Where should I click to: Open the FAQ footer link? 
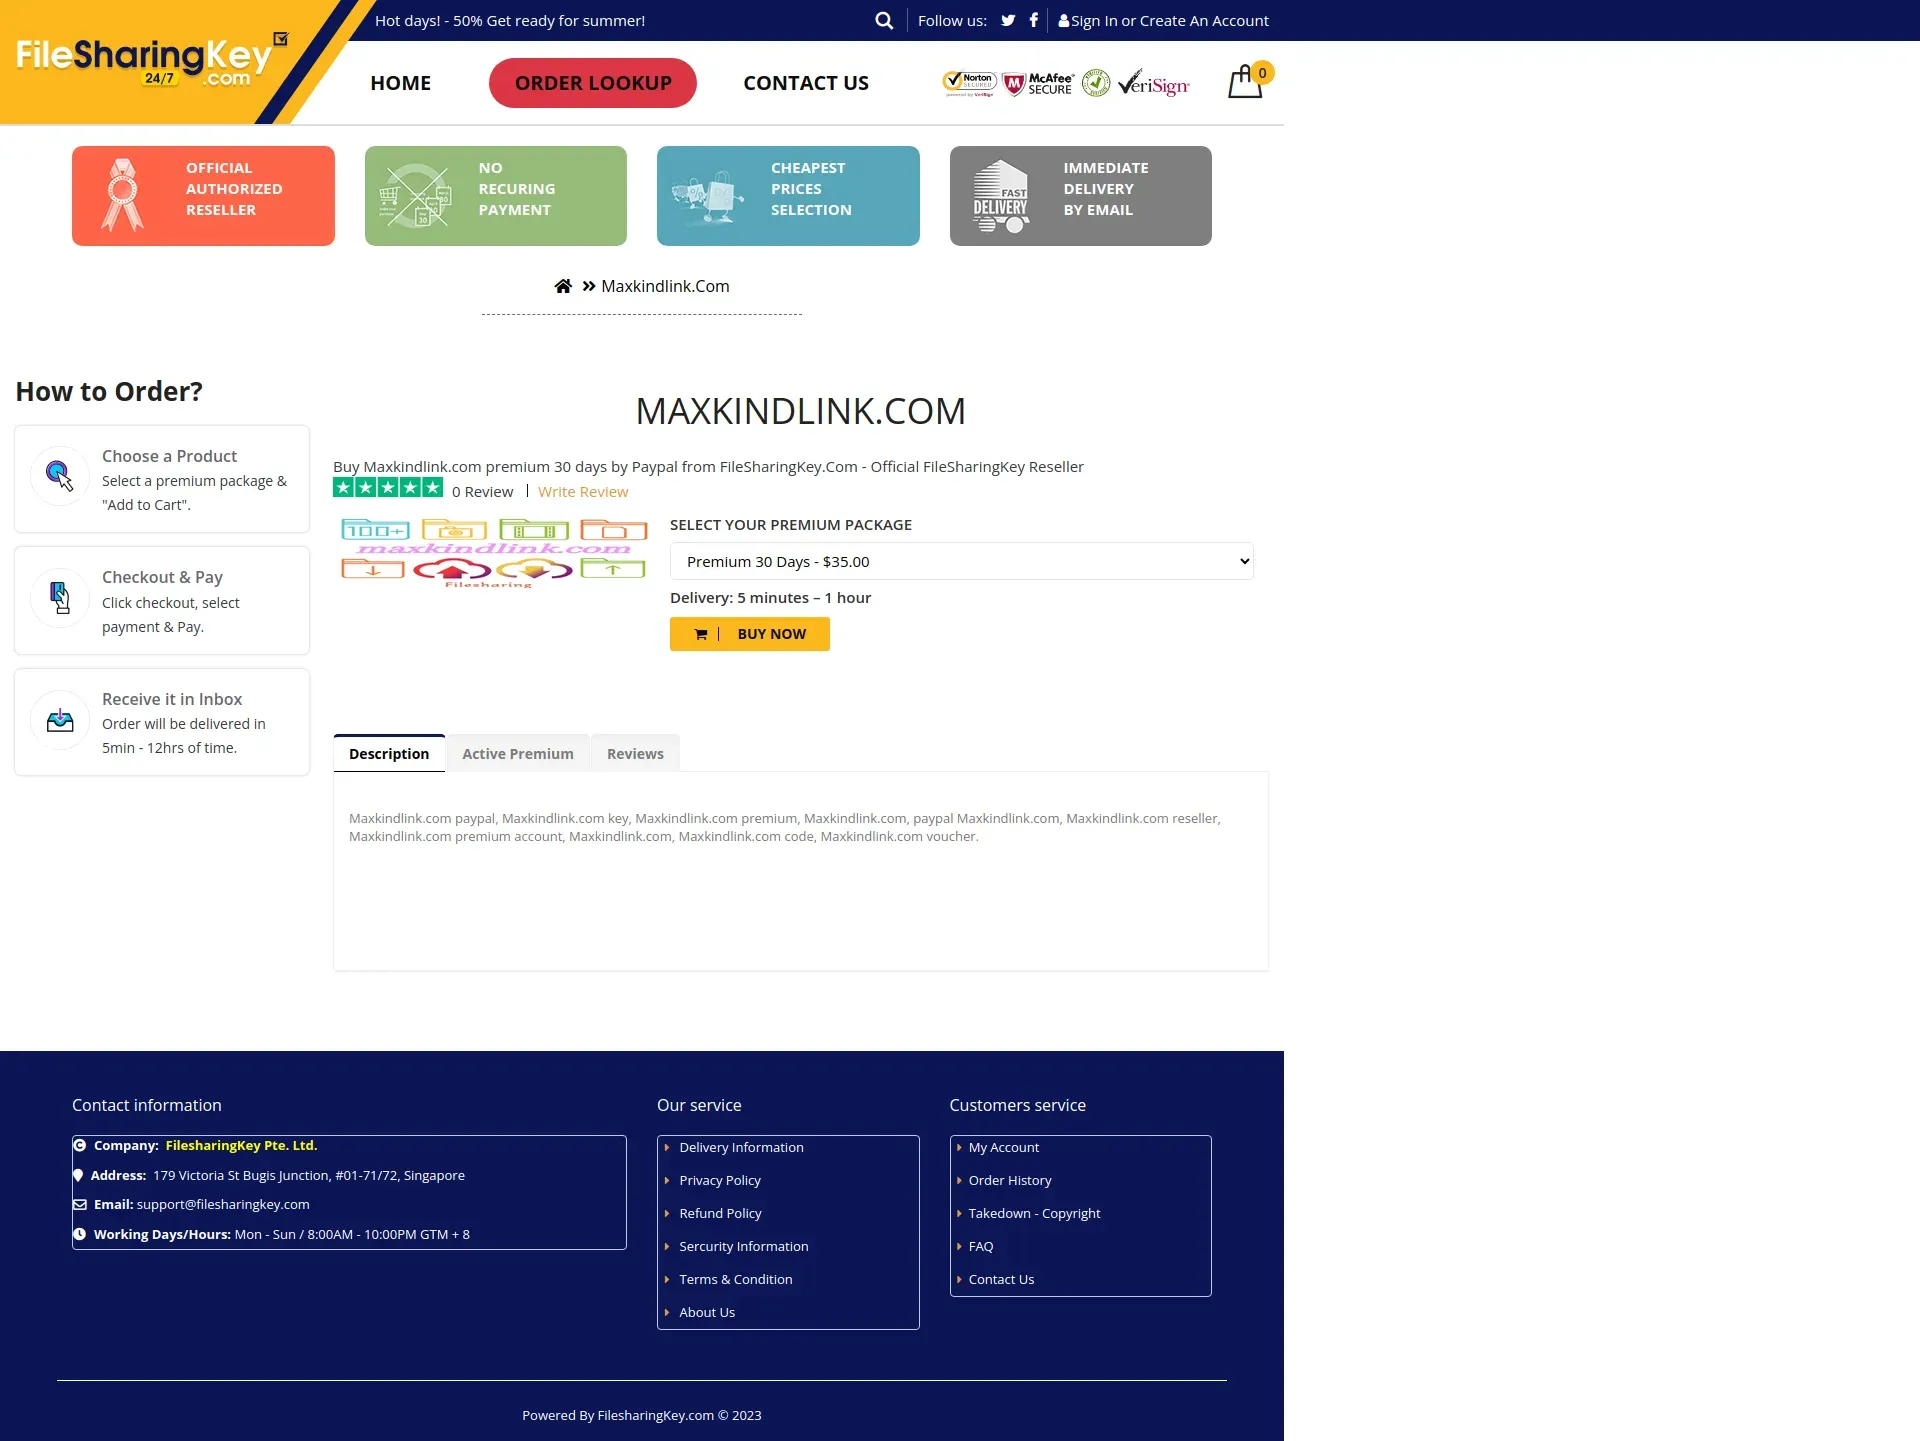(x=981, y=1246)
